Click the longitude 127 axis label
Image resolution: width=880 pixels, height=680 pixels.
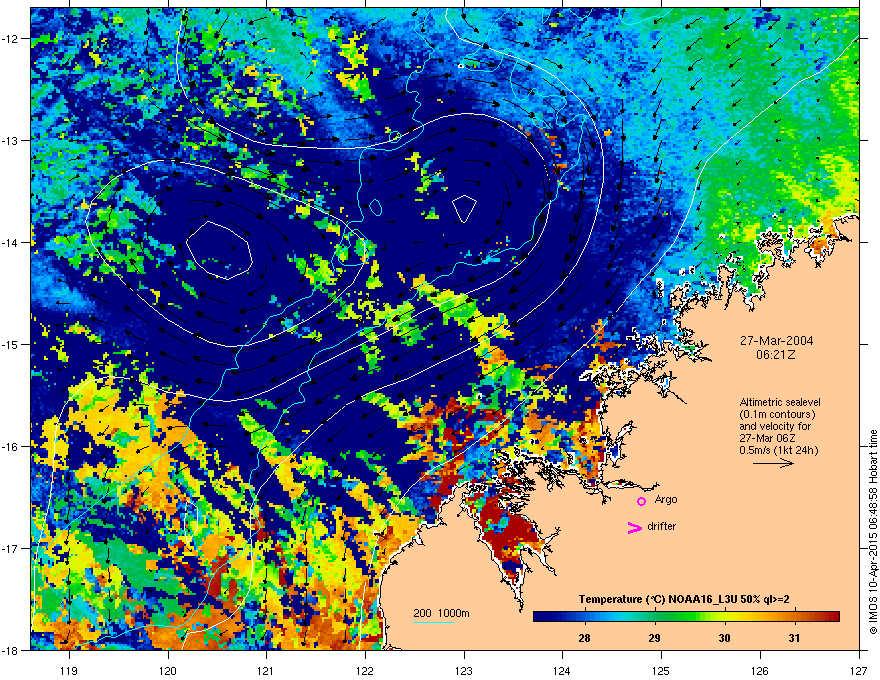[859, 670]
